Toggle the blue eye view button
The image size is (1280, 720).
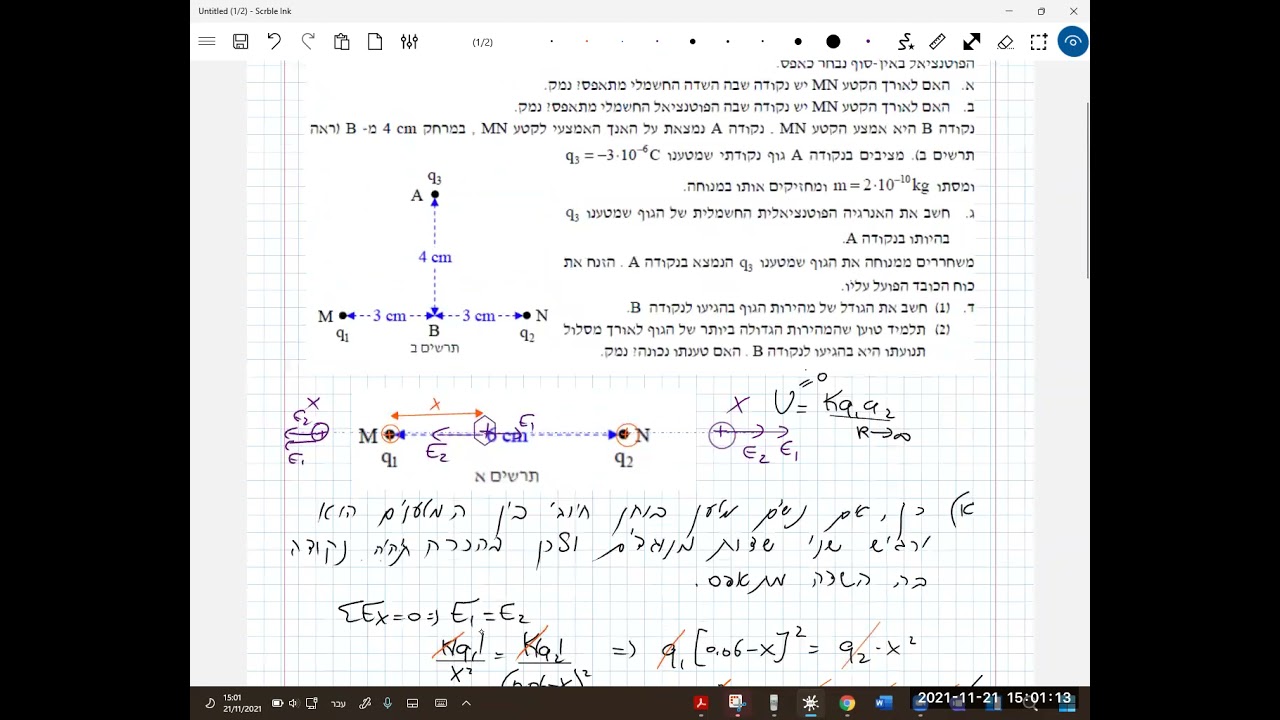coord(1073,42)
